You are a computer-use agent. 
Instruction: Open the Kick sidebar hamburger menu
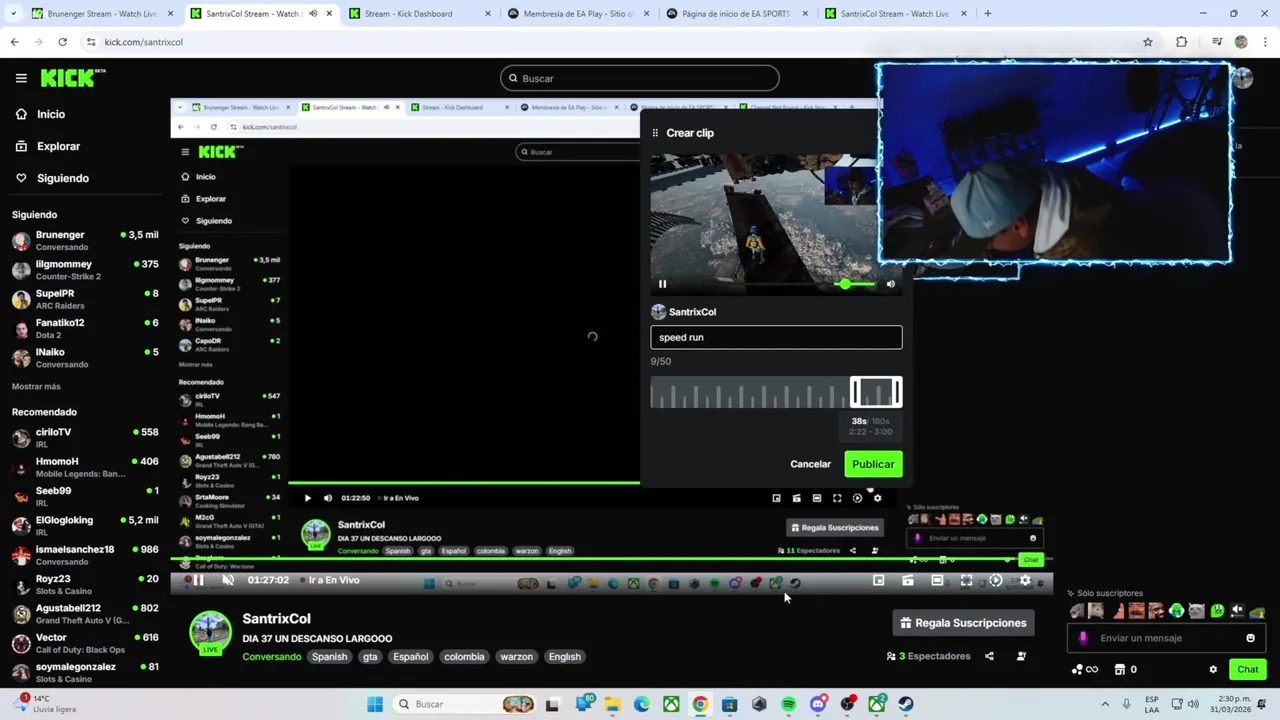tap(21, 78)
